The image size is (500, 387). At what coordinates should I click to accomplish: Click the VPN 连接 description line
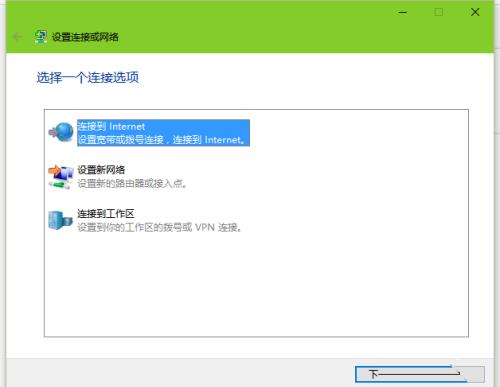click(159, 227)
